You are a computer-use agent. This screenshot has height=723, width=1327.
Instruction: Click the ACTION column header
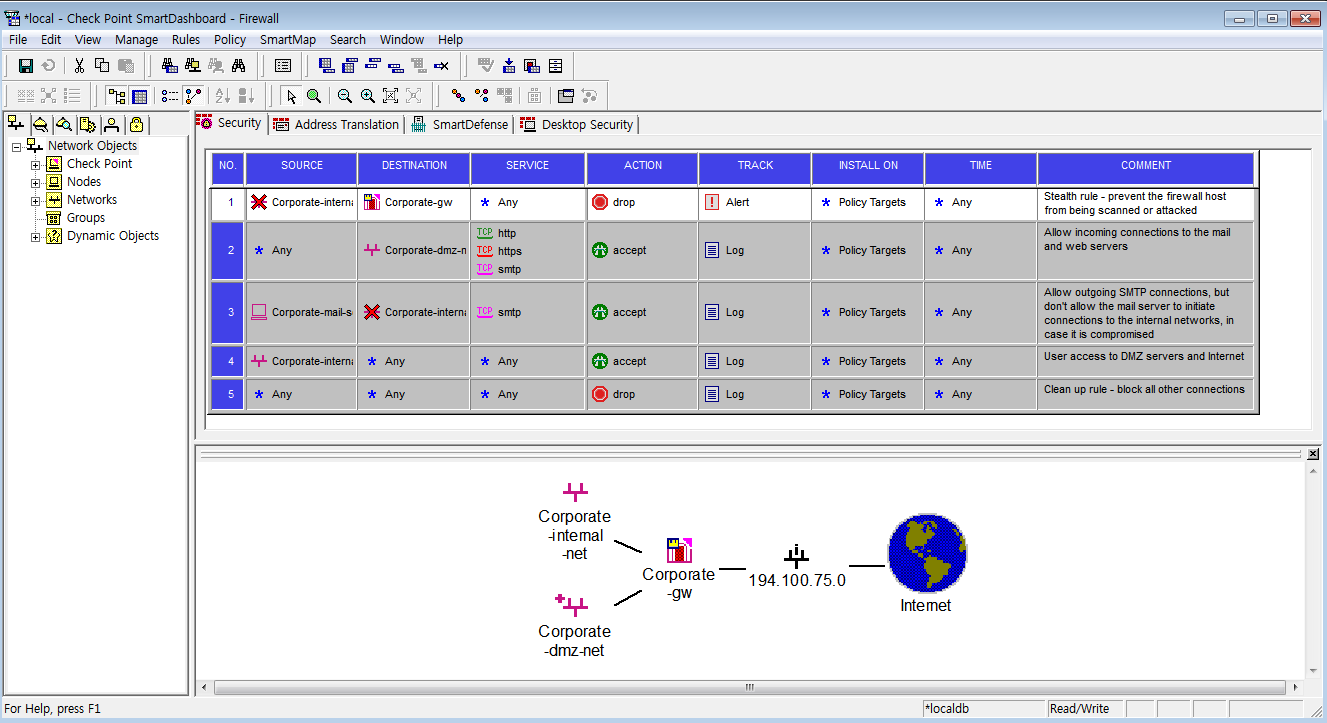642,166
